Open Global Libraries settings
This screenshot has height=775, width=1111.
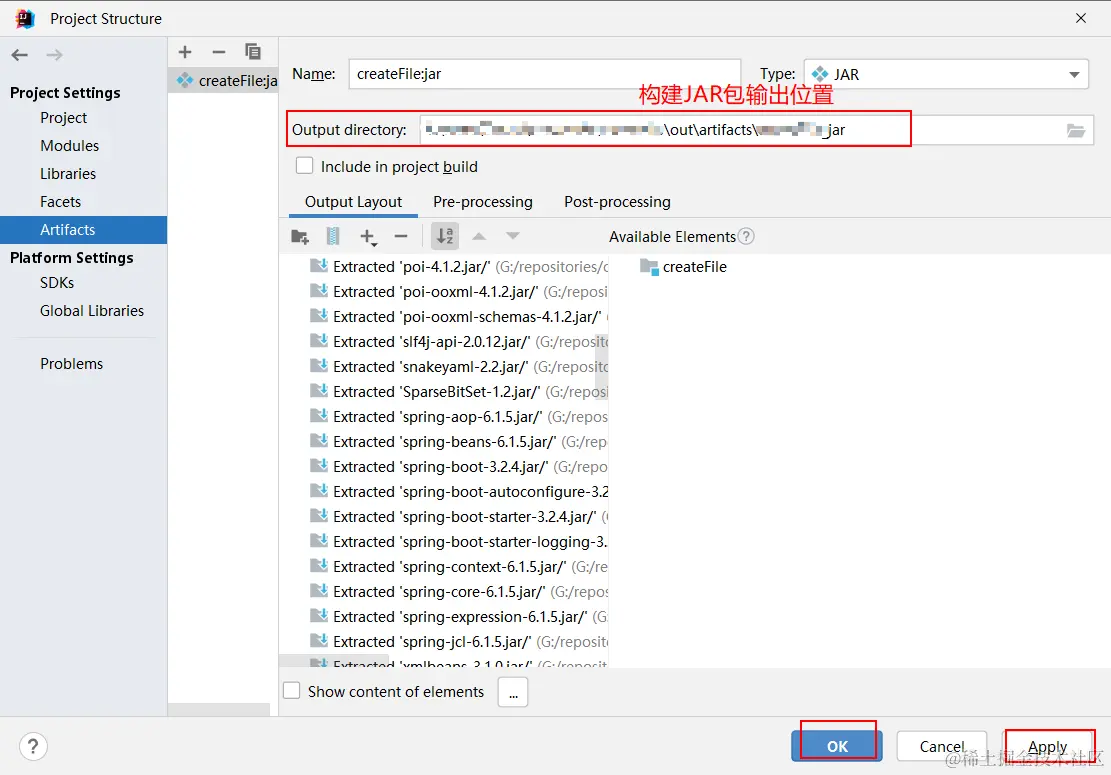[x=91, y=311]
